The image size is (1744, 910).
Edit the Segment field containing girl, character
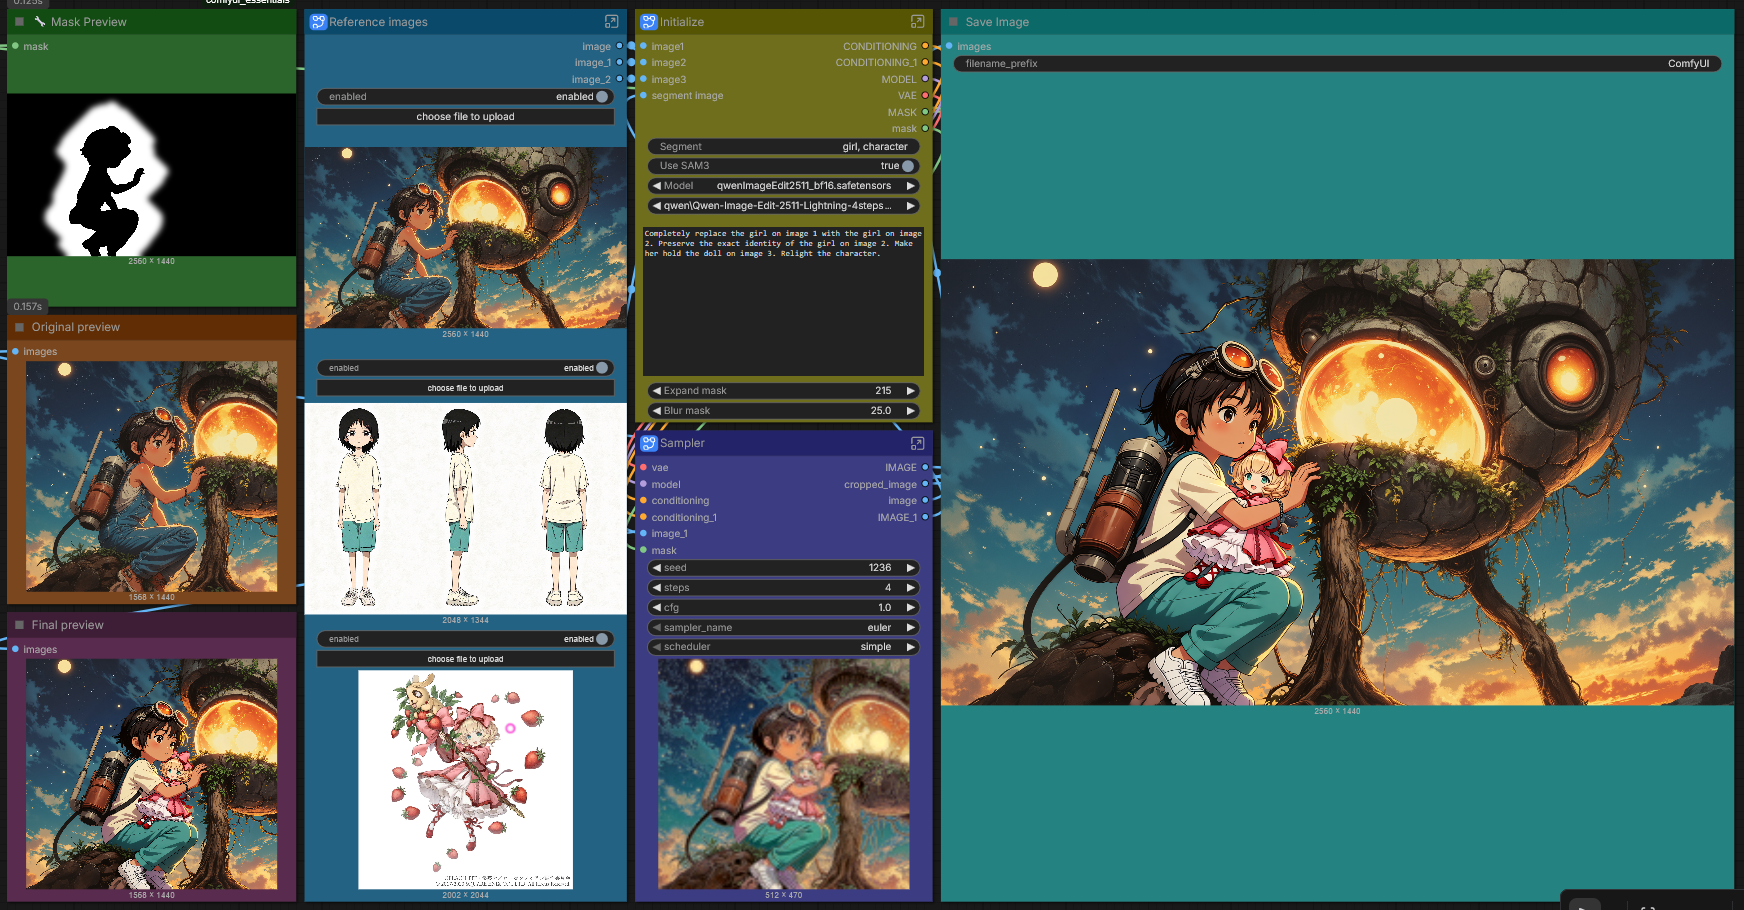783,146
